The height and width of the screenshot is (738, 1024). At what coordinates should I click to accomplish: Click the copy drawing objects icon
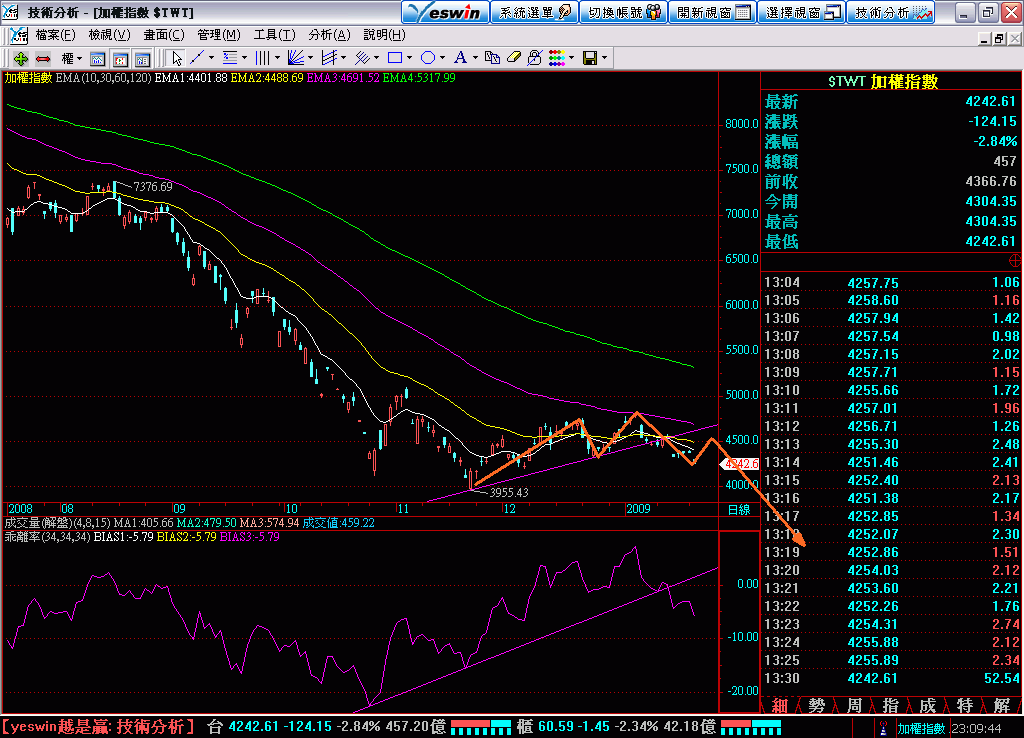click(492, 58)
